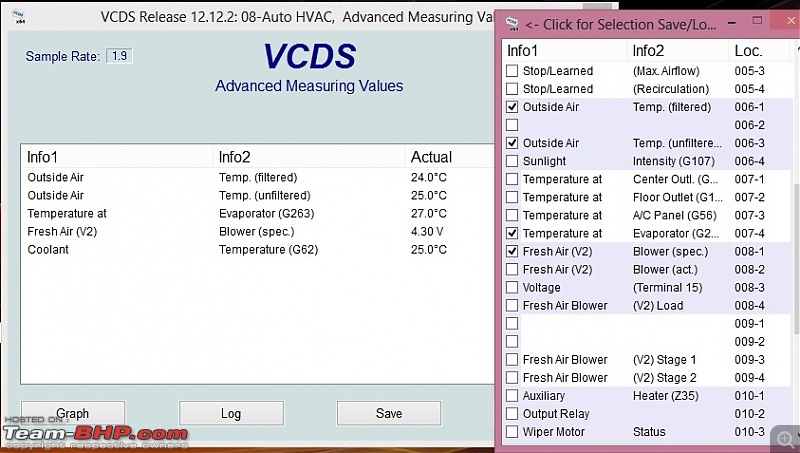Check Temperature at A/C Panel (G56) 007-3
The height and width of the screenshot is (453, 800).
(512, 215)
